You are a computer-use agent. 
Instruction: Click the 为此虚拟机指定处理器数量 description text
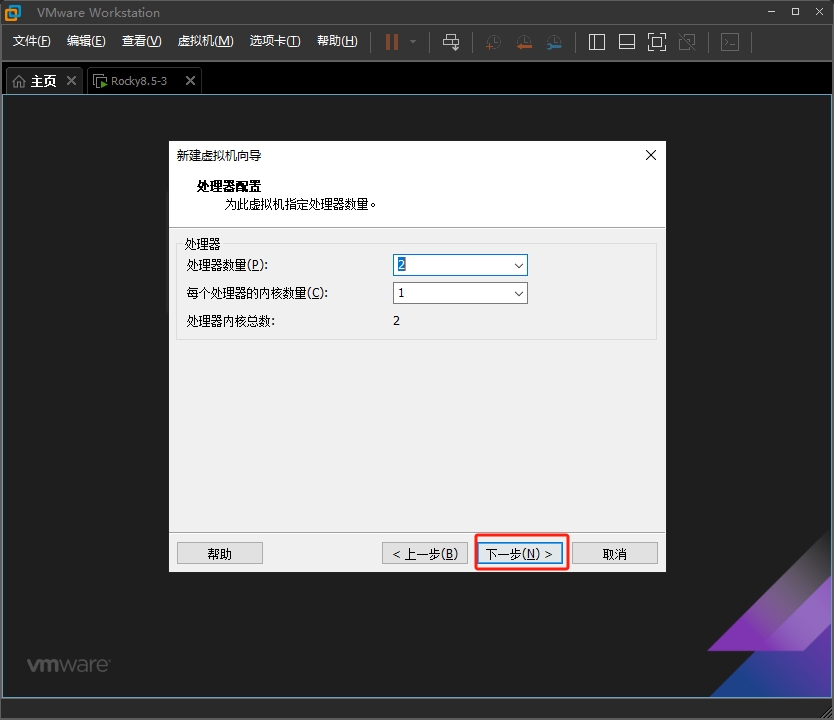pyautogui.click(x=300, y=204)
